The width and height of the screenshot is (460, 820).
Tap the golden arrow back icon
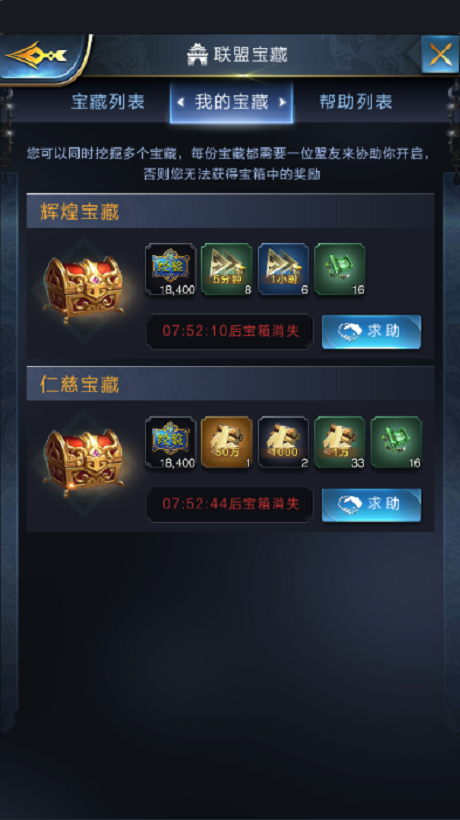(37, 55)
